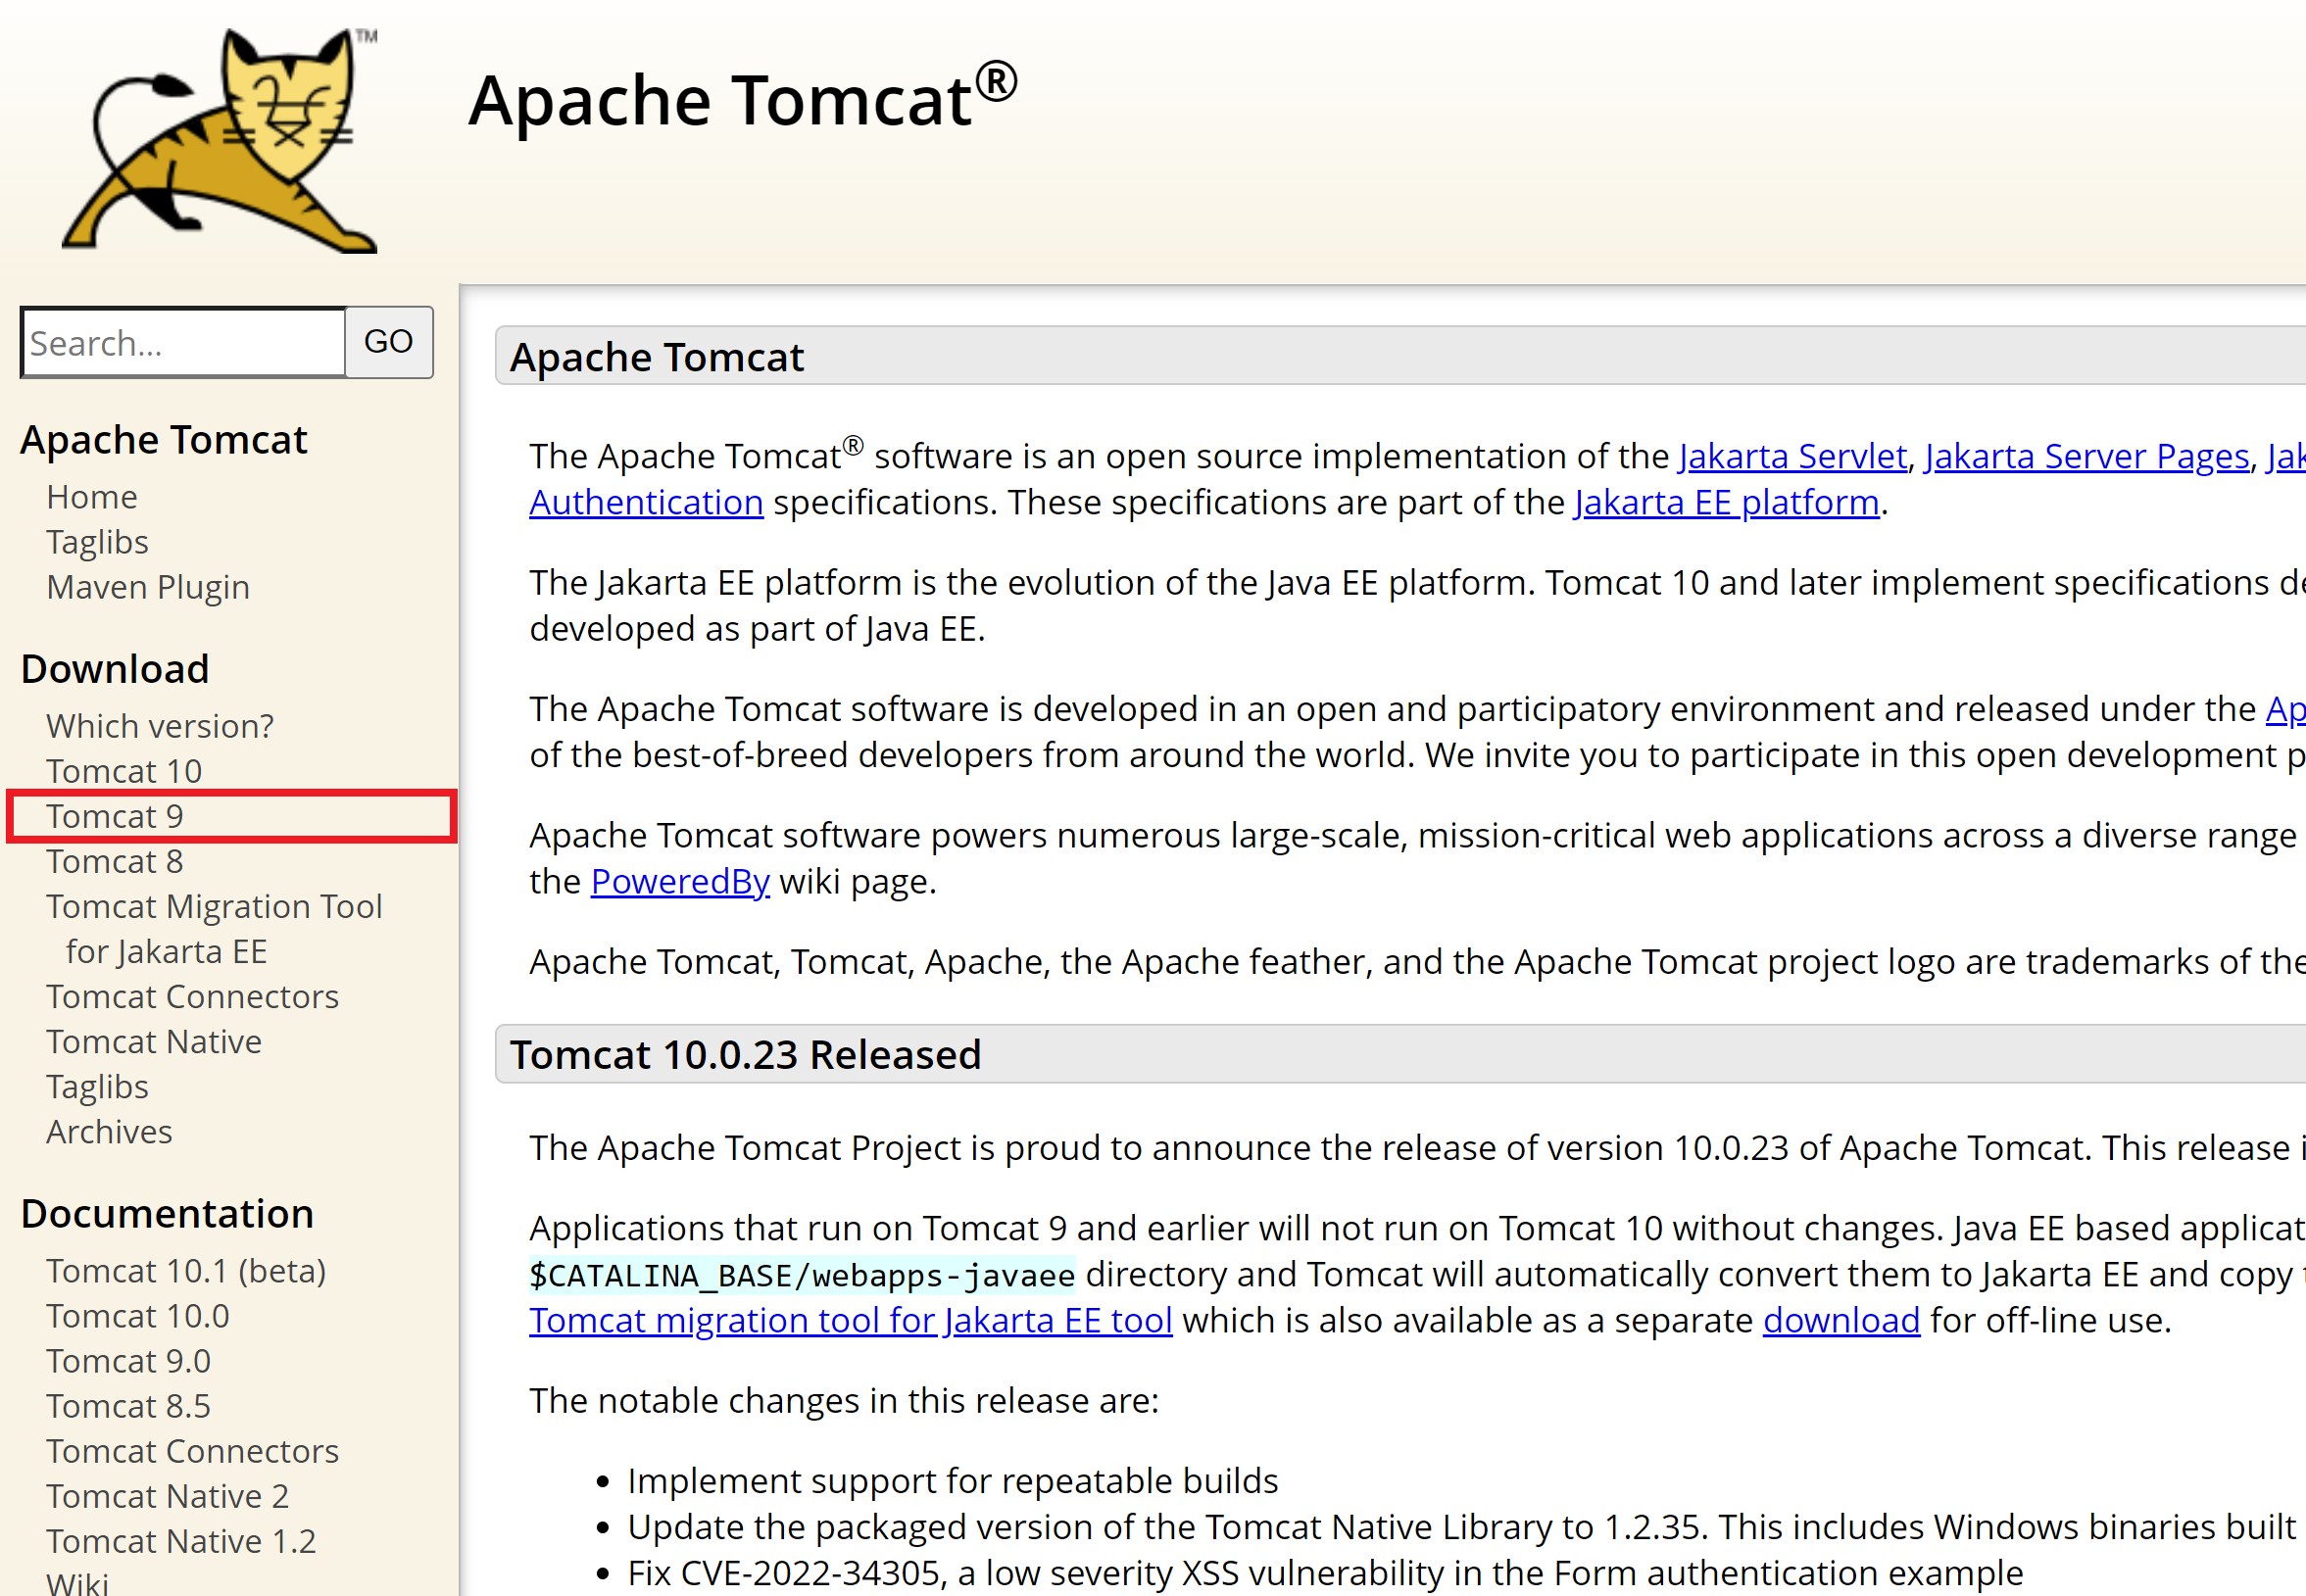Open Tomcat Native under Download

(154, 1042)
